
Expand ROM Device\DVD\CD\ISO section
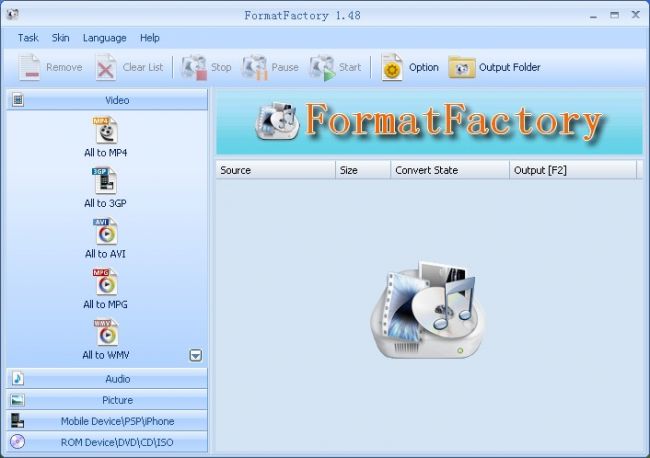point(107,442)
